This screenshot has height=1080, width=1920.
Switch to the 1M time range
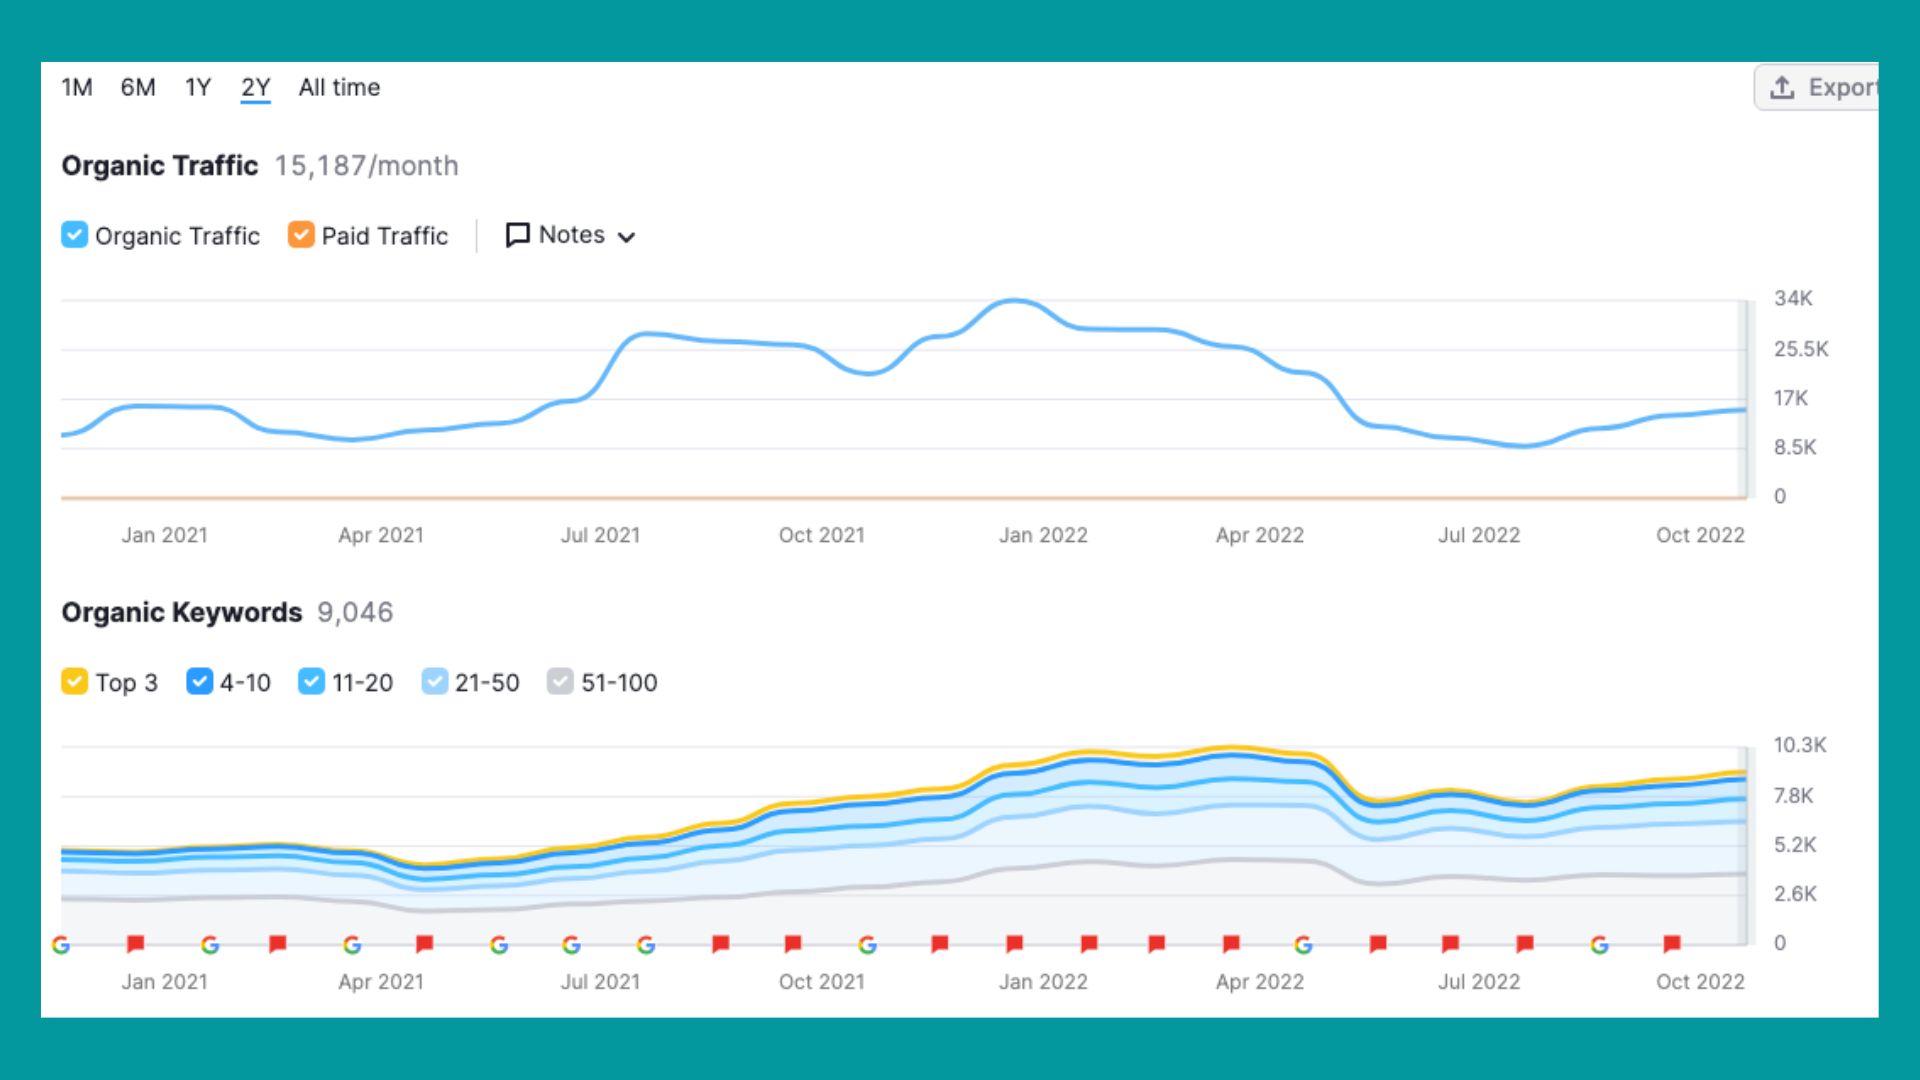(76, 88)
